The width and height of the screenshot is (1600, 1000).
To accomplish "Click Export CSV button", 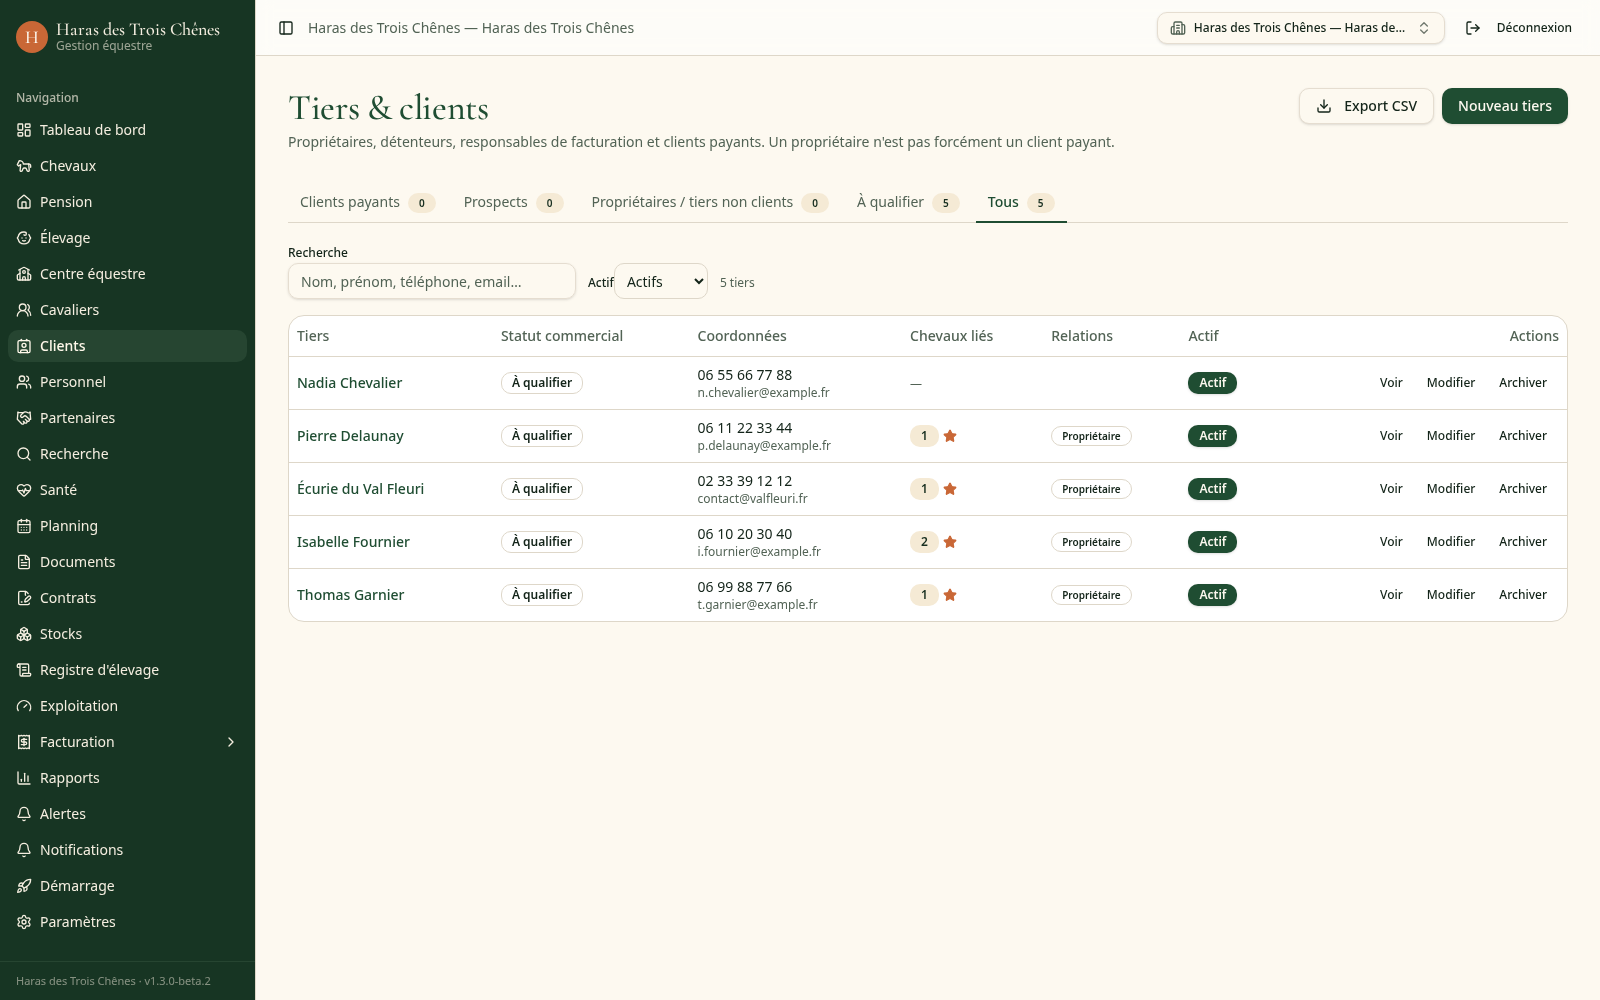I will pos(1366,106).
